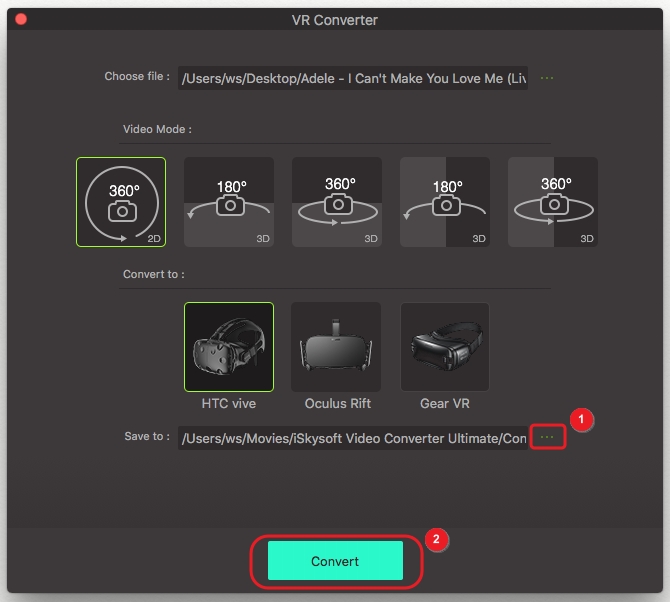Image resolution: width=670 pixels, height=602 pixels.
Task: Select the HTC Vive headset image
Action: (x=229, y=347)
